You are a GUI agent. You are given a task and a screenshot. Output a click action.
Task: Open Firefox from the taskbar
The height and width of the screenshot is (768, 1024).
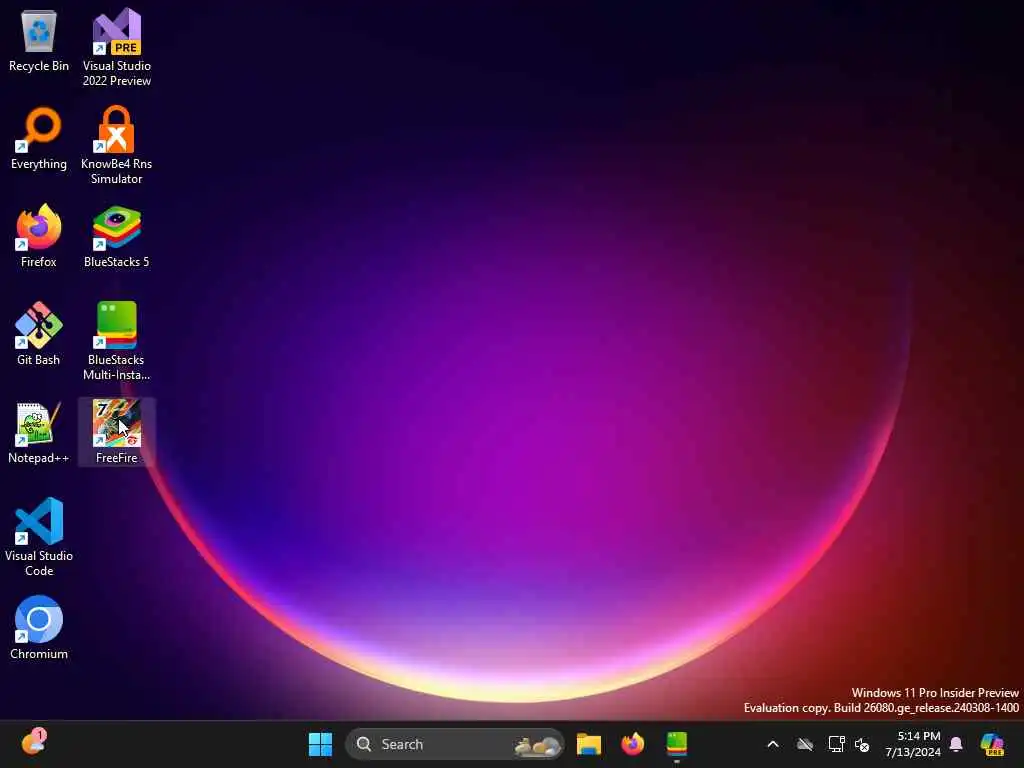(632, 744)
